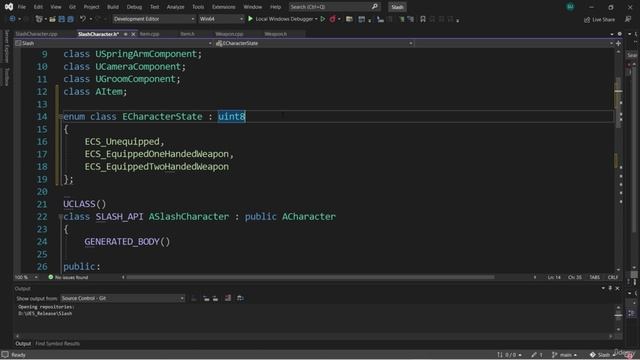Click Start Without Debugging outline arrow
Viewport: 640px width, 360px height.
323,19
